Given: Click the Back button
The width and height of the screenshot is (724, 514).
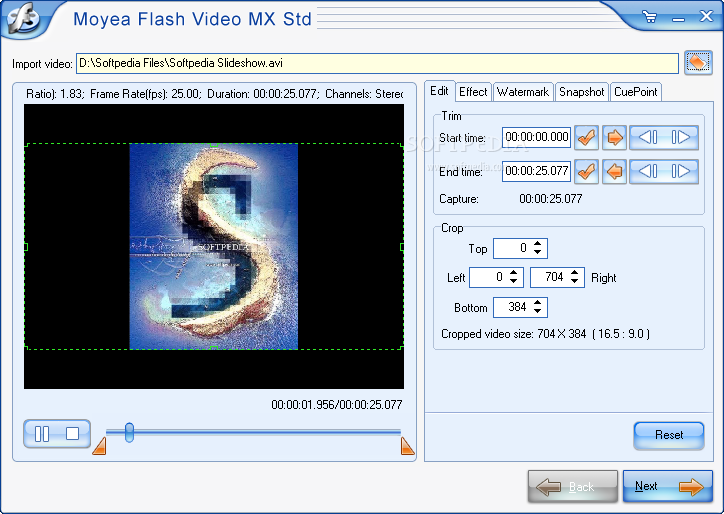Looking at the screenshot, I should point(573,486).
